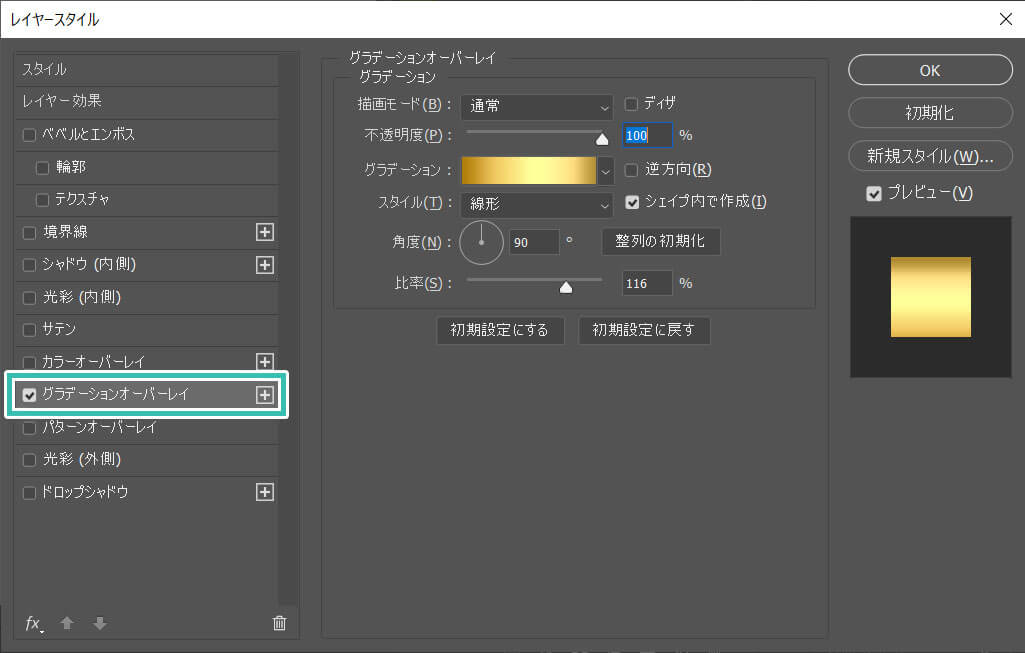1025x653 pixels.
Task: Select パターンオーバーレイ effect row
Action: (147, 428)
